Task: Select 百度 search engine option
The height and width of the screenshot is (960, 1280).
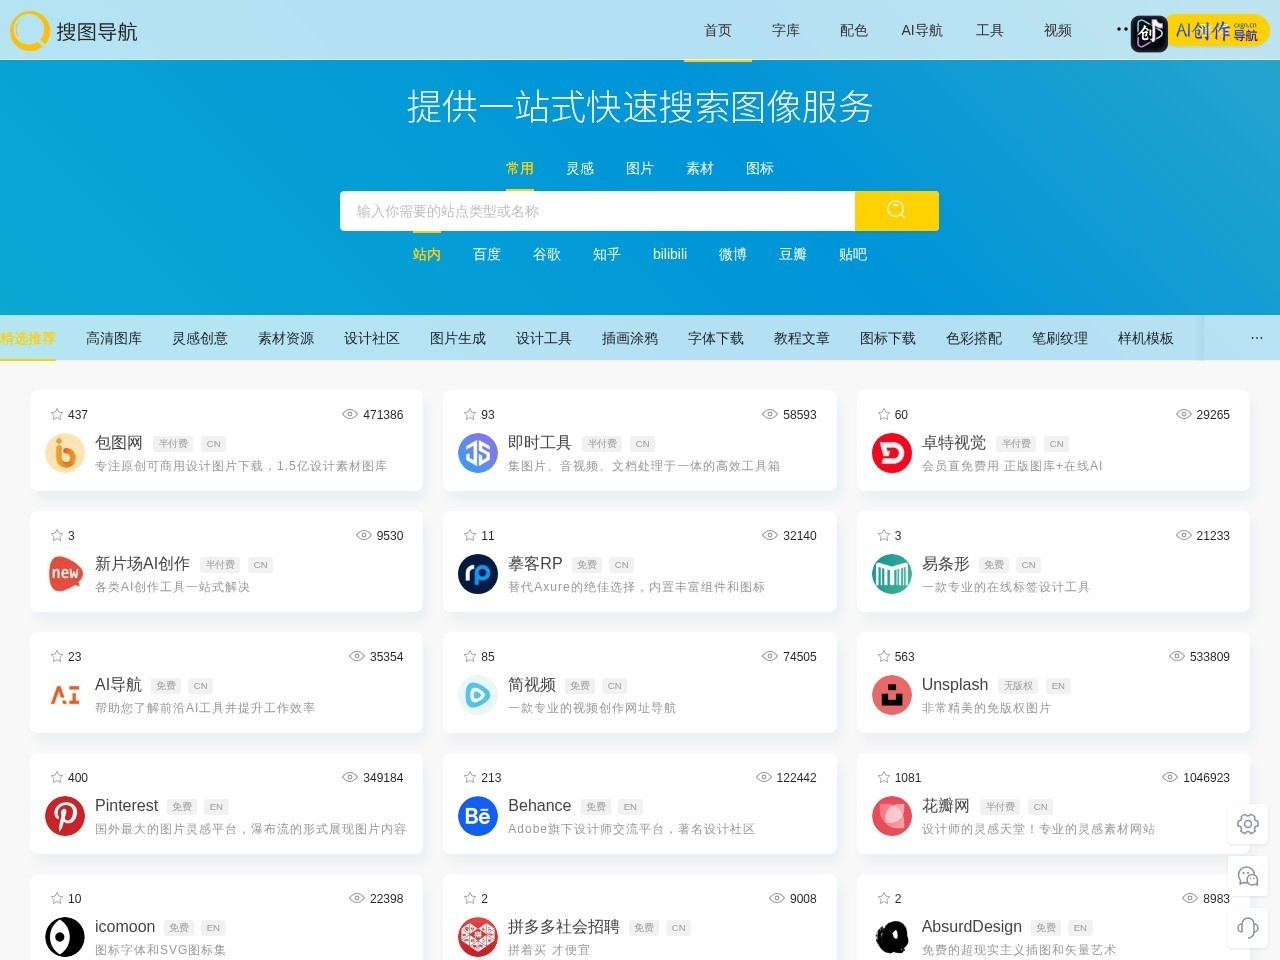Action: (487, 254)
